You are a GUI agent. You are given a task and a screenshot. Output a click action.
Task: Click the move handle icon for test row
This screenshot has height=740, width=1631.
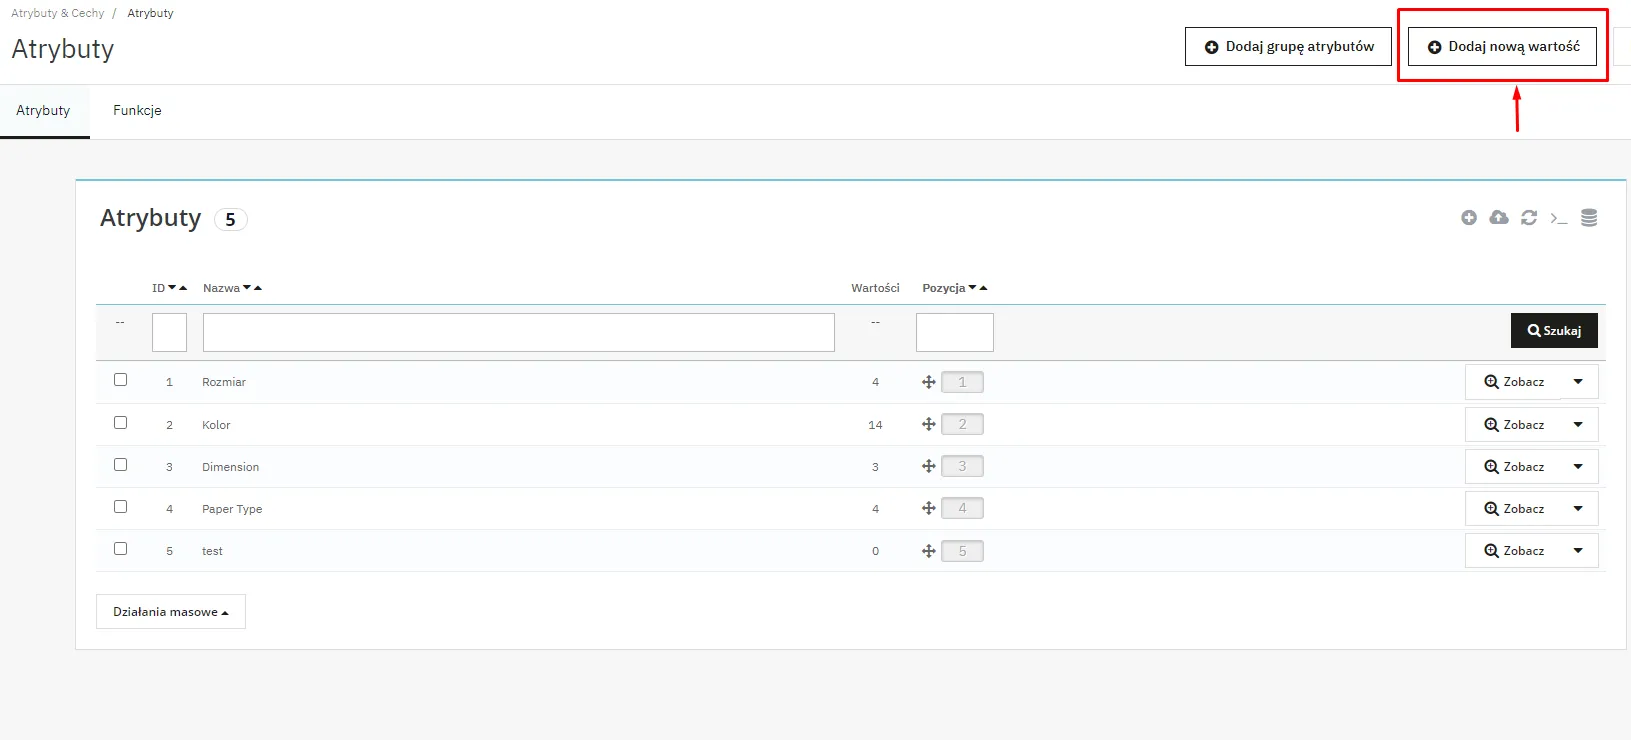pyautogui.click(x=928, y=551)
